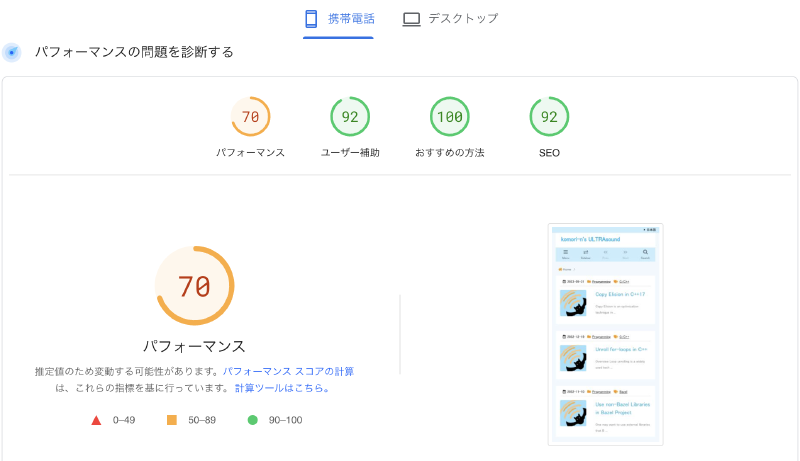Switch to the 携帯電話 tab
This screenshot has width=800, height=461.
339,19
